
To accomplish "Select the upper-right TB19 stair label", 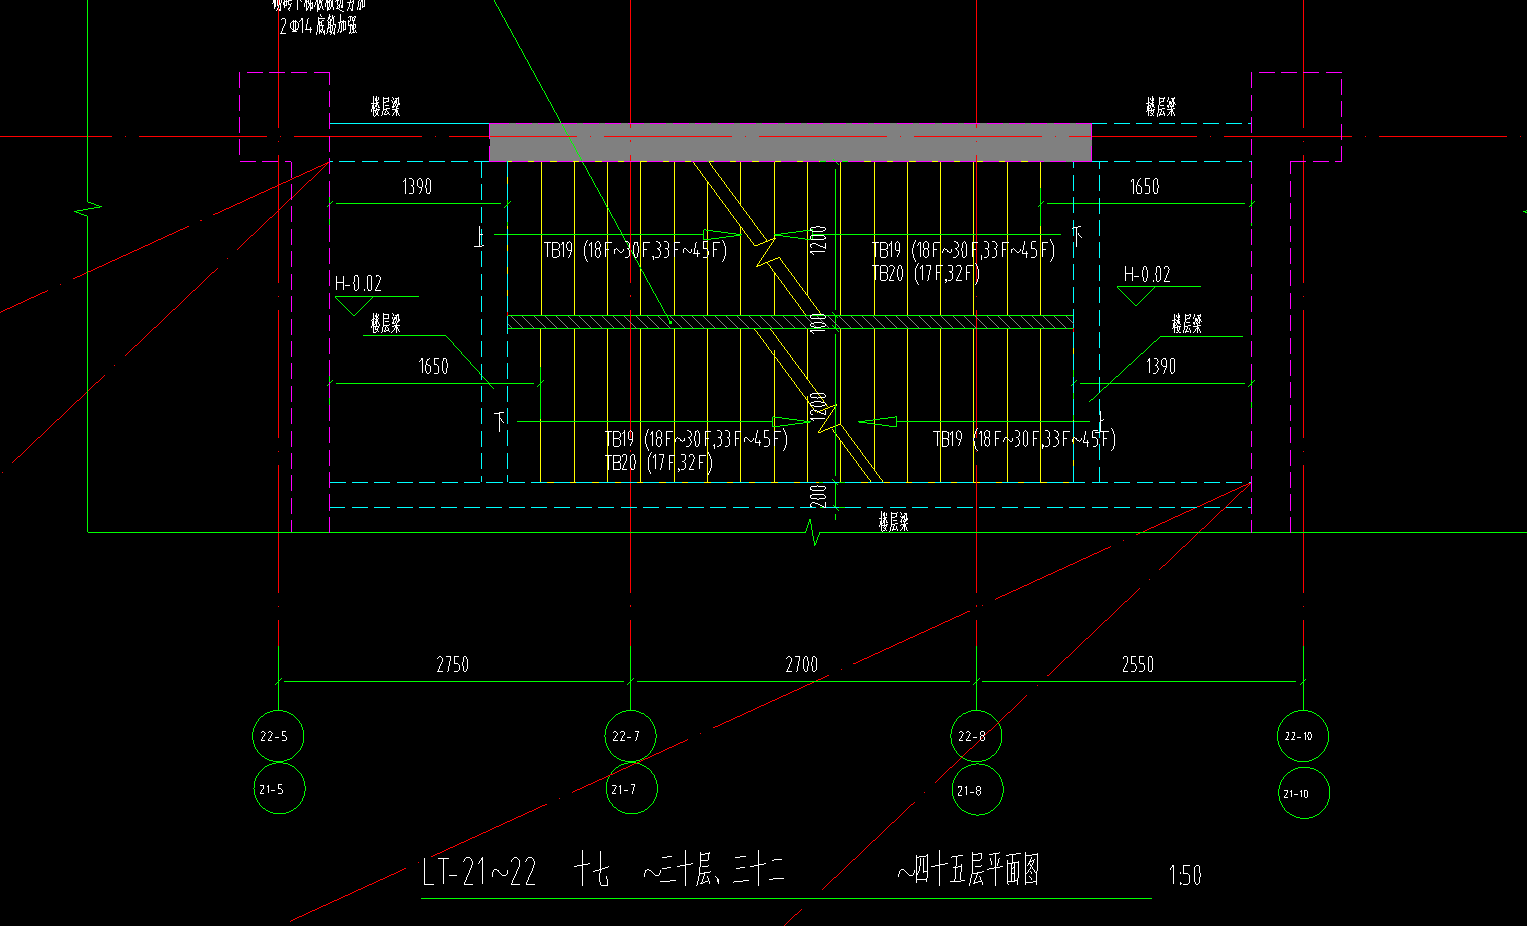I will (x=963, y=250).
